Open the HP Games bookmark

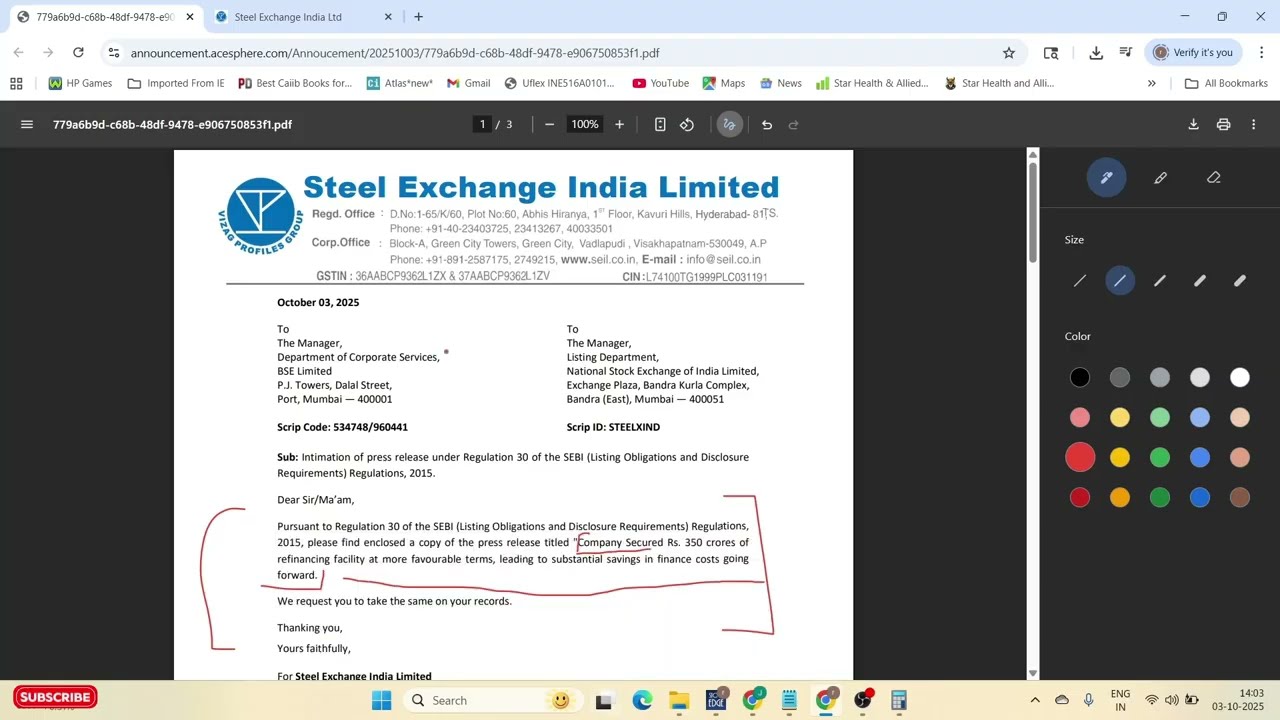(80, 83)
